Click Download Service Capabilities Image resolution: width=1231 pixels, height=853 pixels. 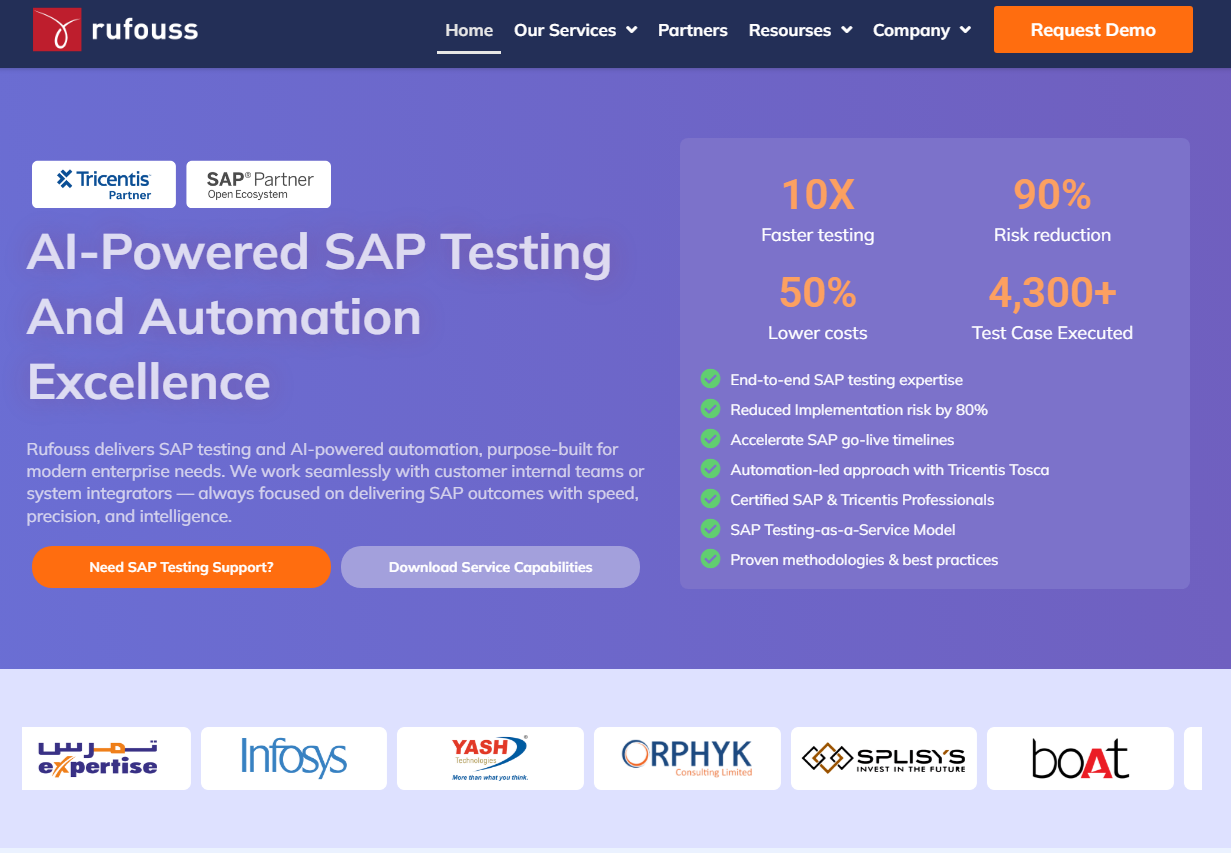pos(490,567)
